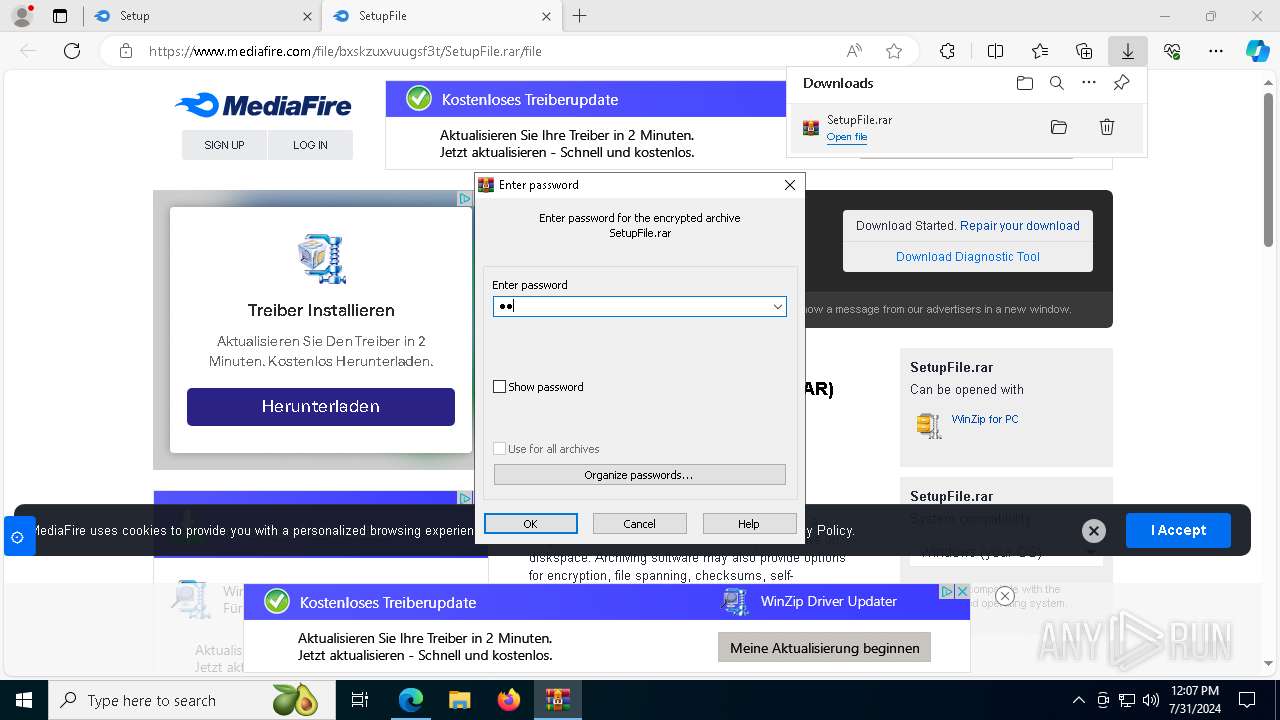Click the Herunterladen ad button
This screenshot has height=720, width=1280.
[x=321, y=407]
